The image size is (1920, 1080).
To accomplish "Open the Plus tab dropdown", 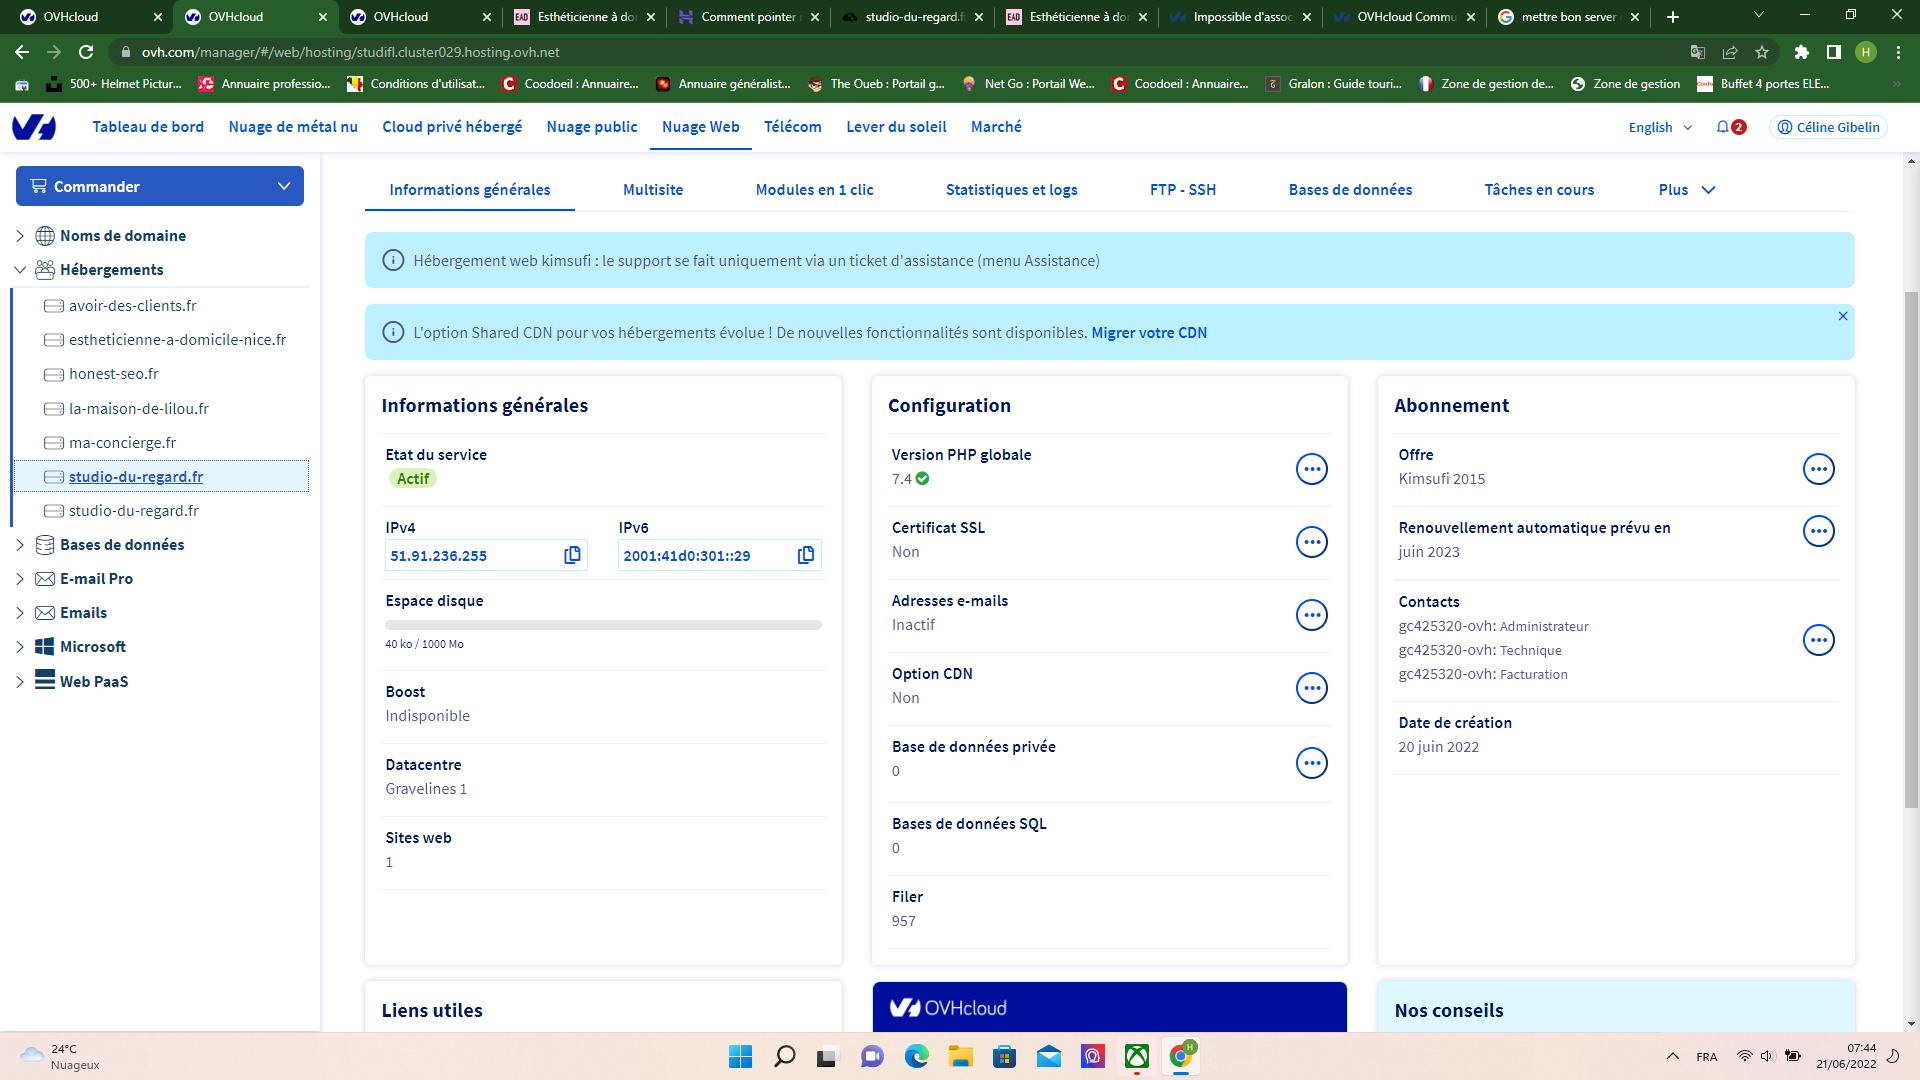I will 1687,190.
